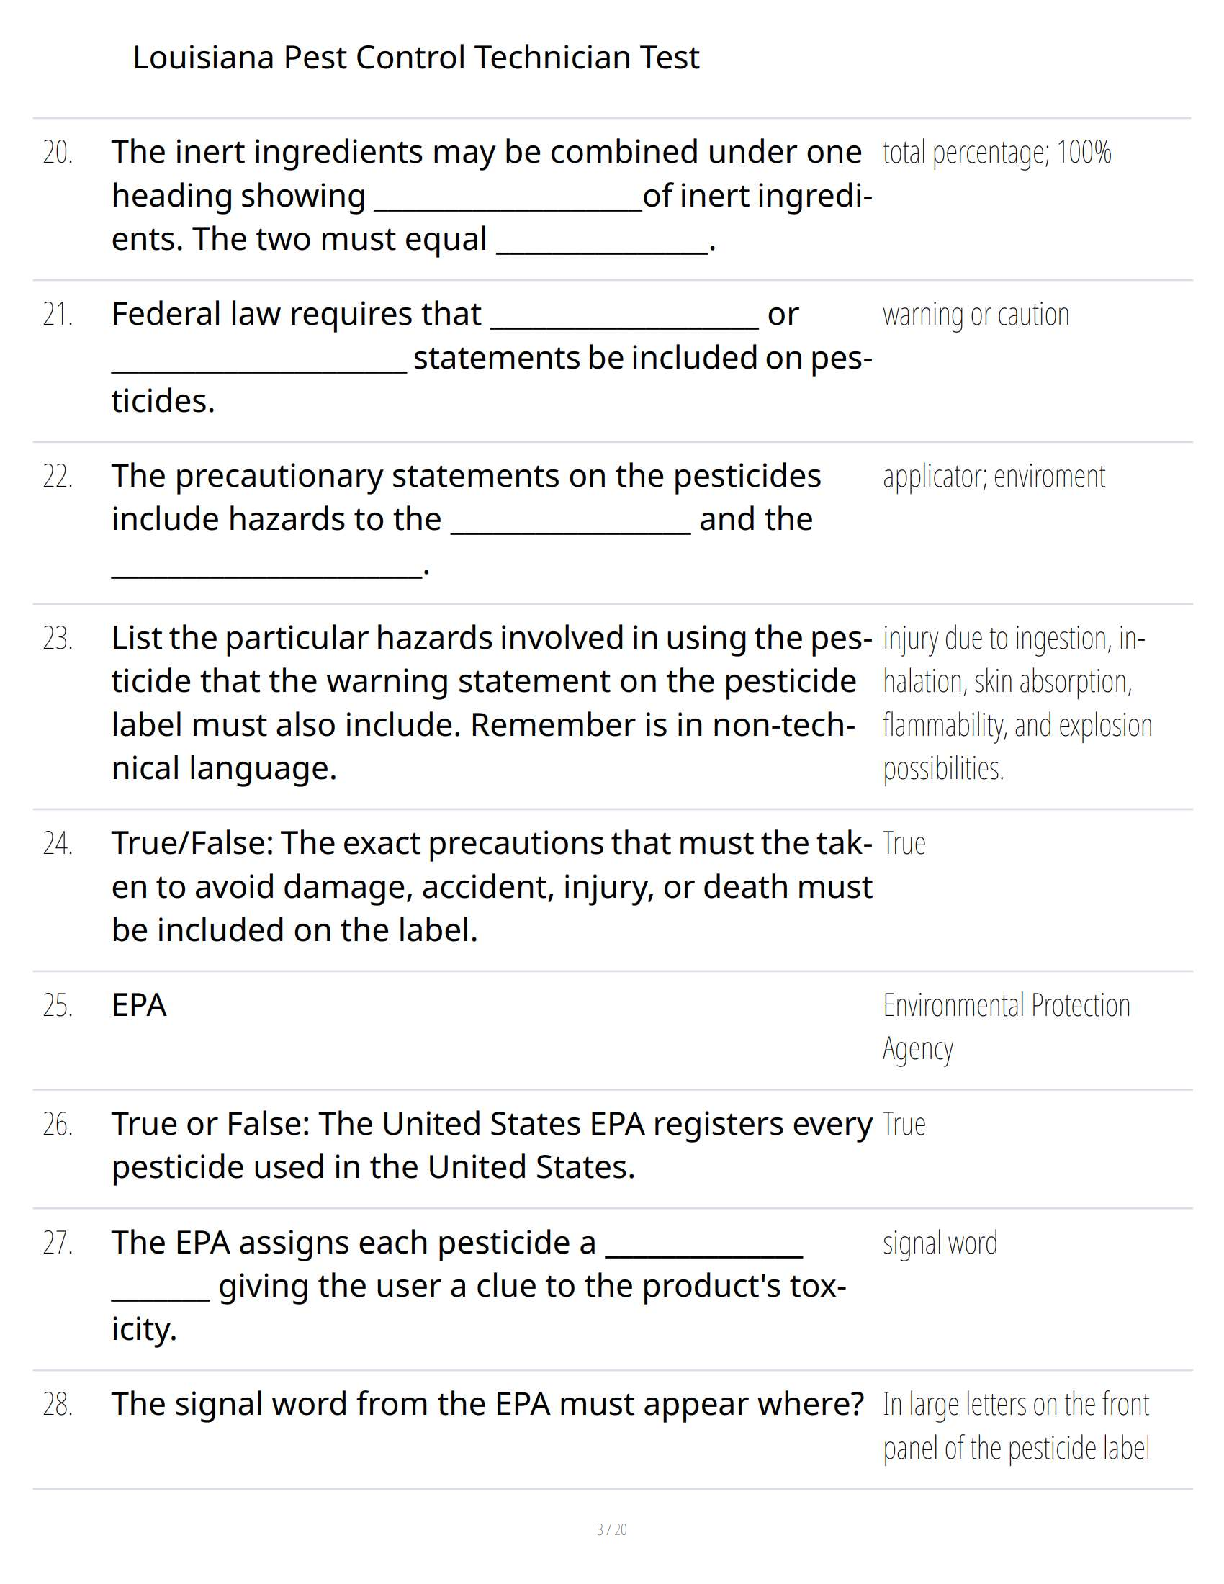Click the 'True' answer for question 24
This screenshot has height=1584, width=1224.
coord(904,844)
